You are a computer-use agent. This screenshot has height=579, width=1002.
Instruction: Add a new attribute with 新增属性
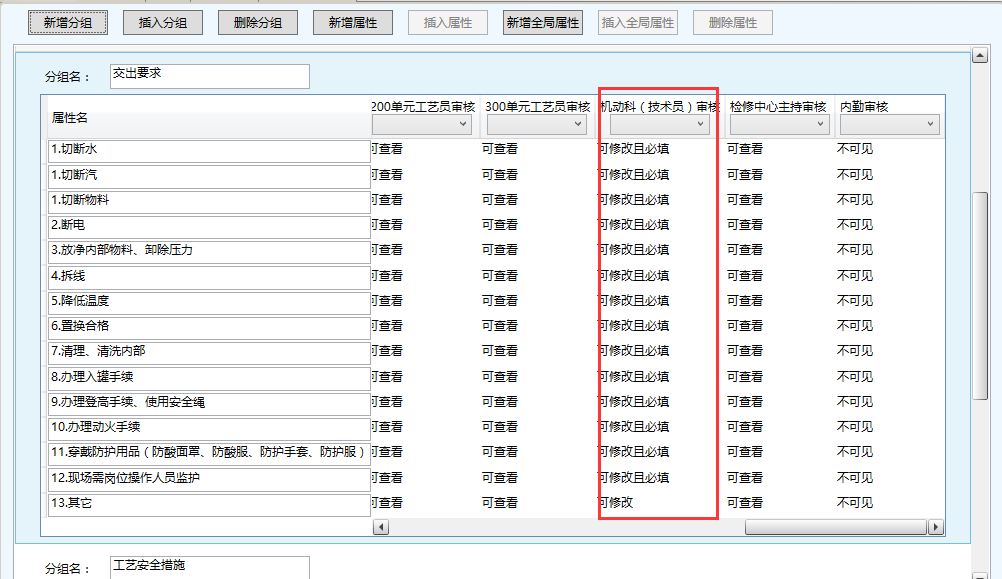pyautogui.click(x=352, y=22)
